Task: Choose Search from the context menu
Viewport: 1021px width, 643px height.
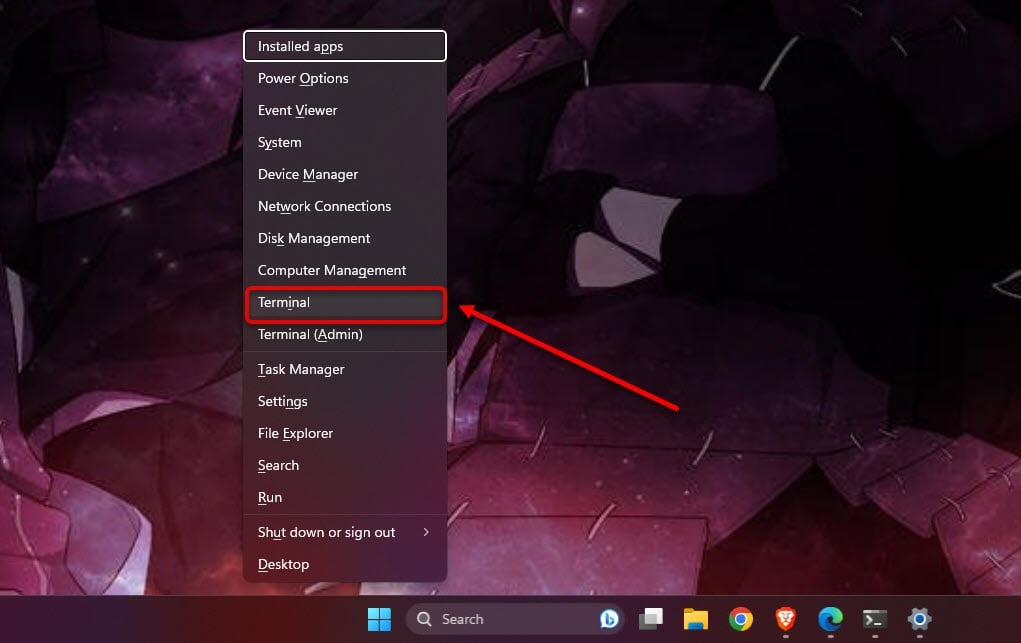Action: click(345, 465)
